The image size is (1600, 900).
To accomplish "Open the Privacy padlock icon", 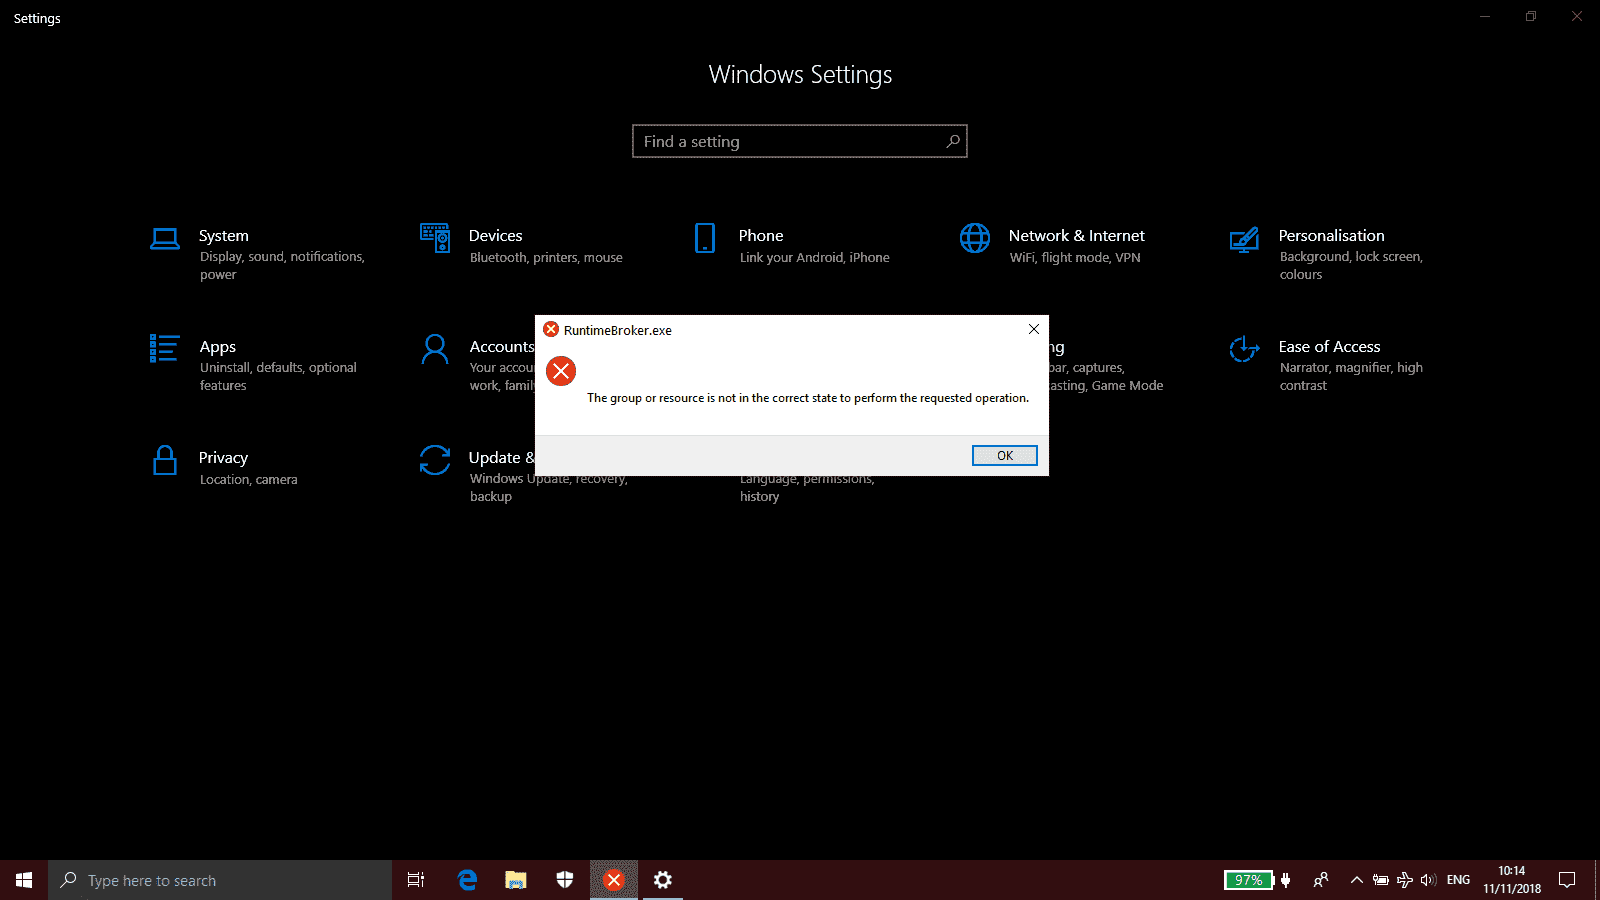I will point(165,460).
